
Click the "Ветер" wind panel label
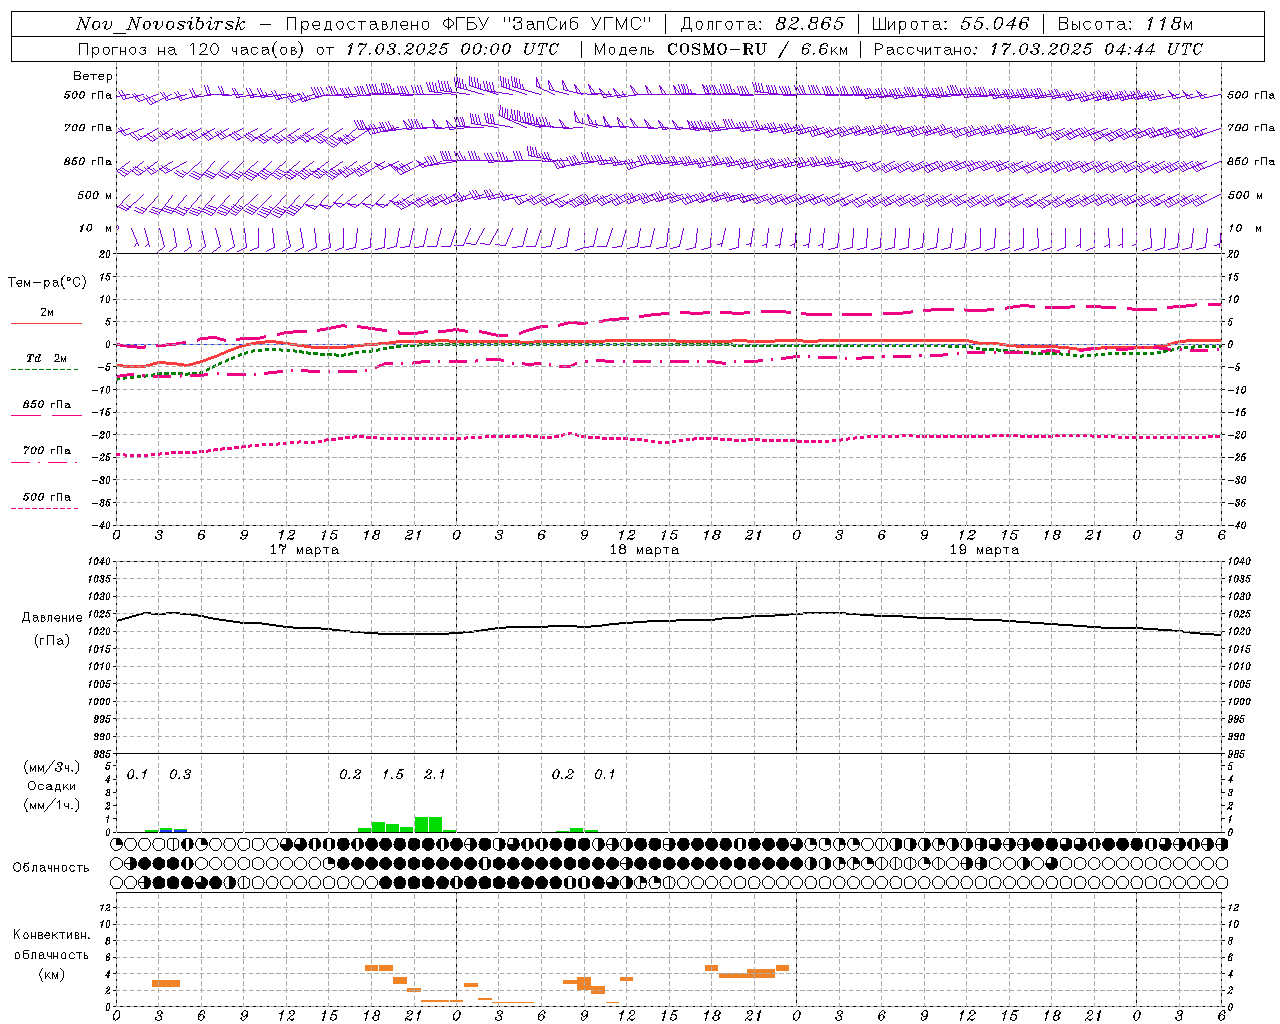coord(92,76)
